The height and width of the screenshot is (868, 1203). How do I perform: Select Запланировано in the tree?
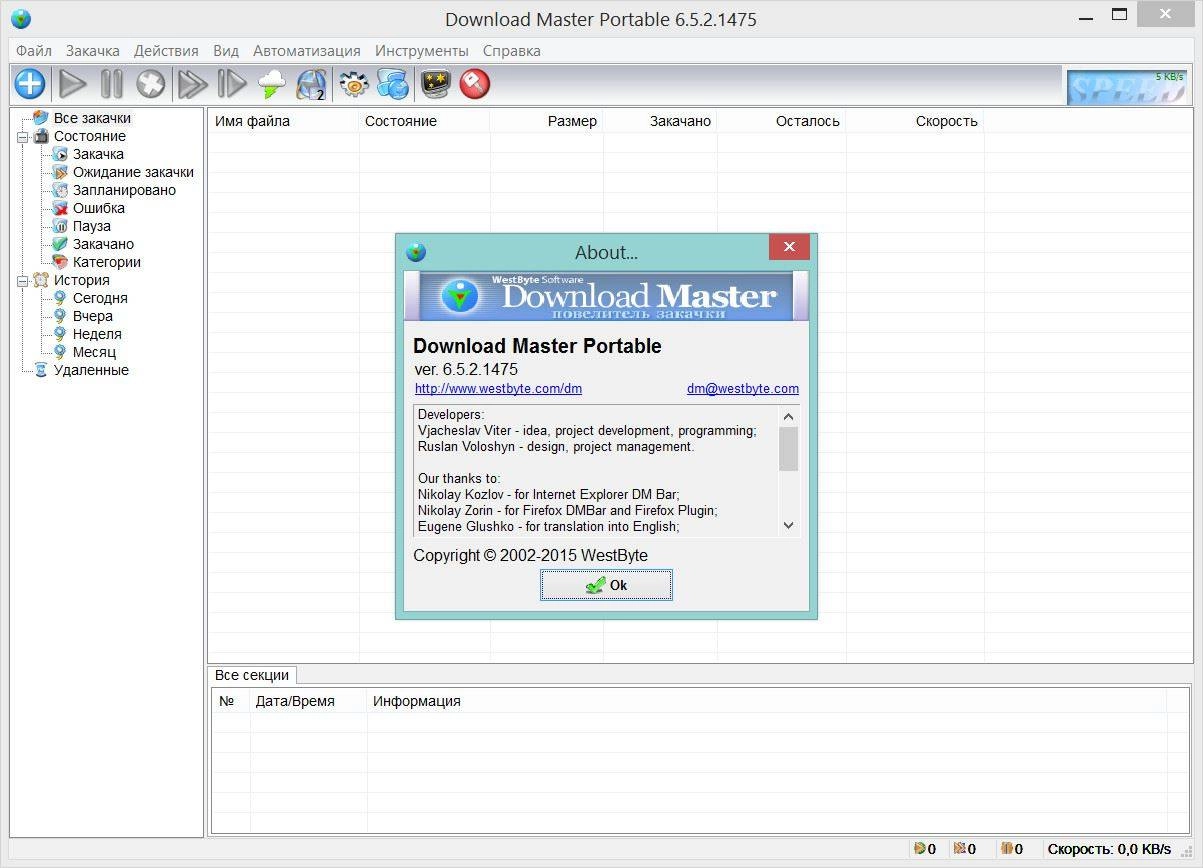click(124, 190)
